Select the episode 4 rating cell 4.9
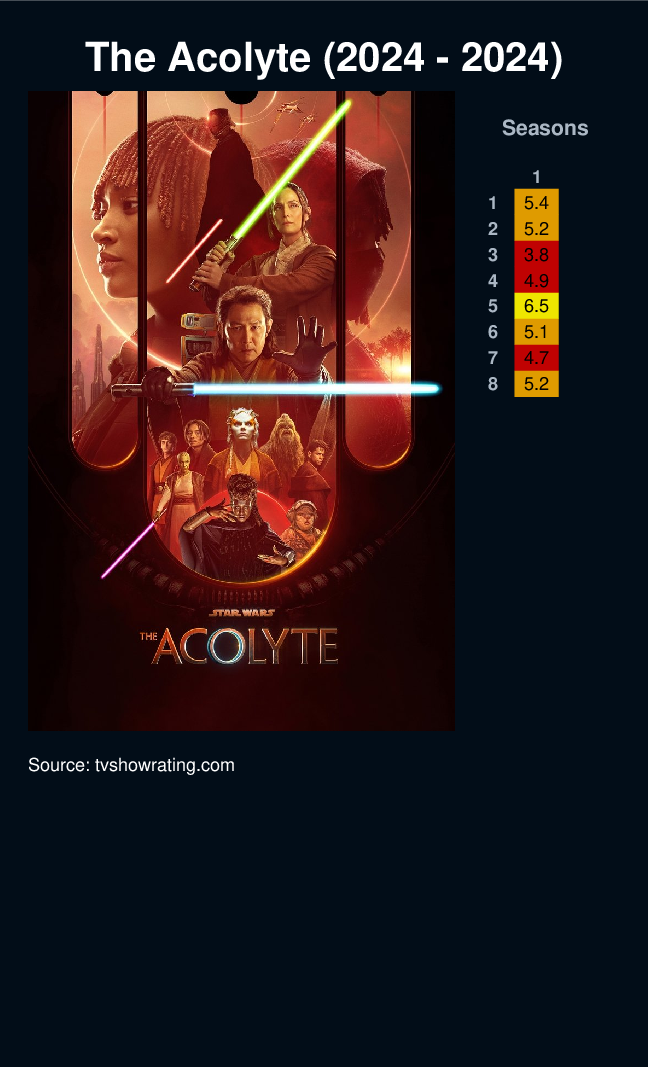Screen dimensions: 648x1067 point(536,280)
